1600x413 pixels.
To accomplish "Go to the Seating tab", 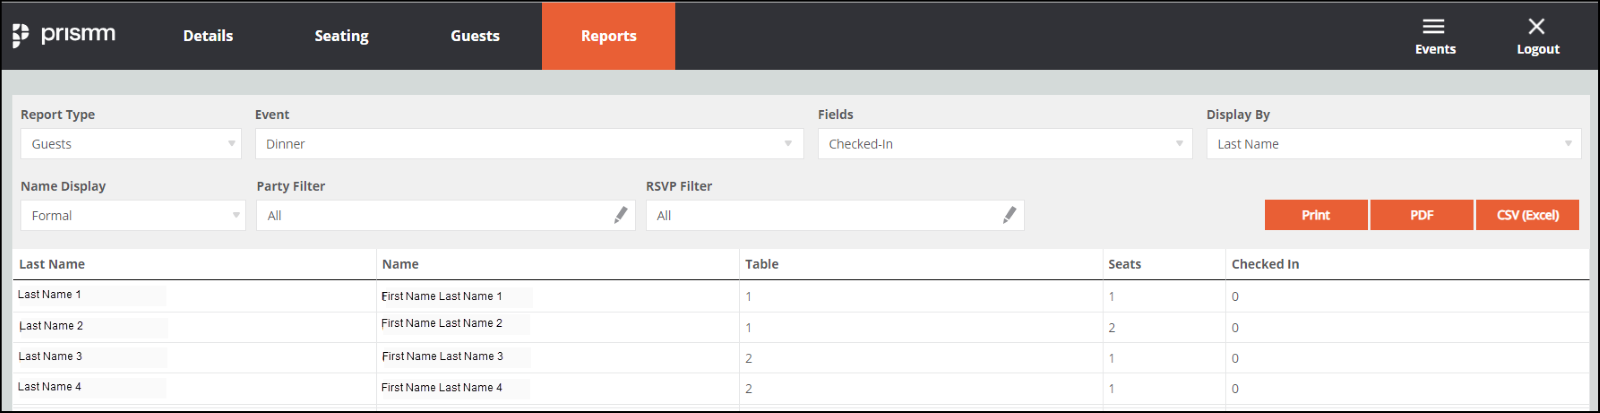I will 342,36.
